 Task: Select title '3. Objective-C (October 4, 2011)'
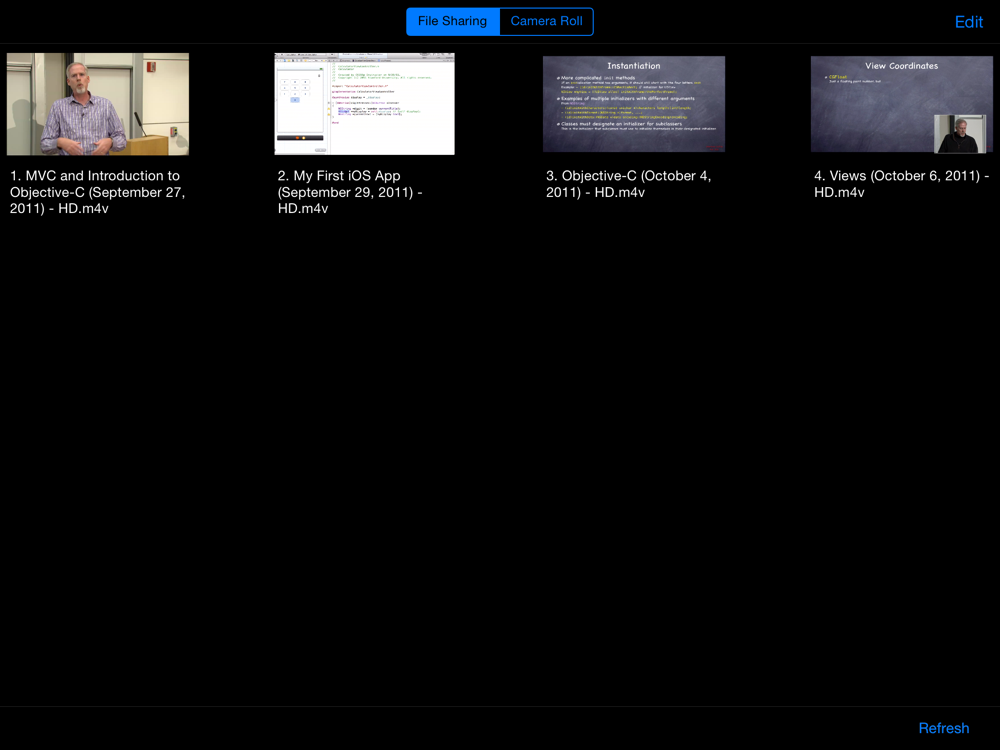pyautogui.click(x=628, y=184)
